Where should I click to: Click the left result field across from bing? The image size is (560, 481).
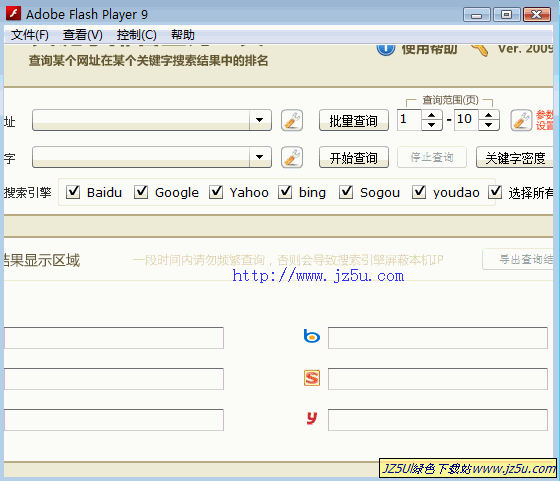(114, 338)
